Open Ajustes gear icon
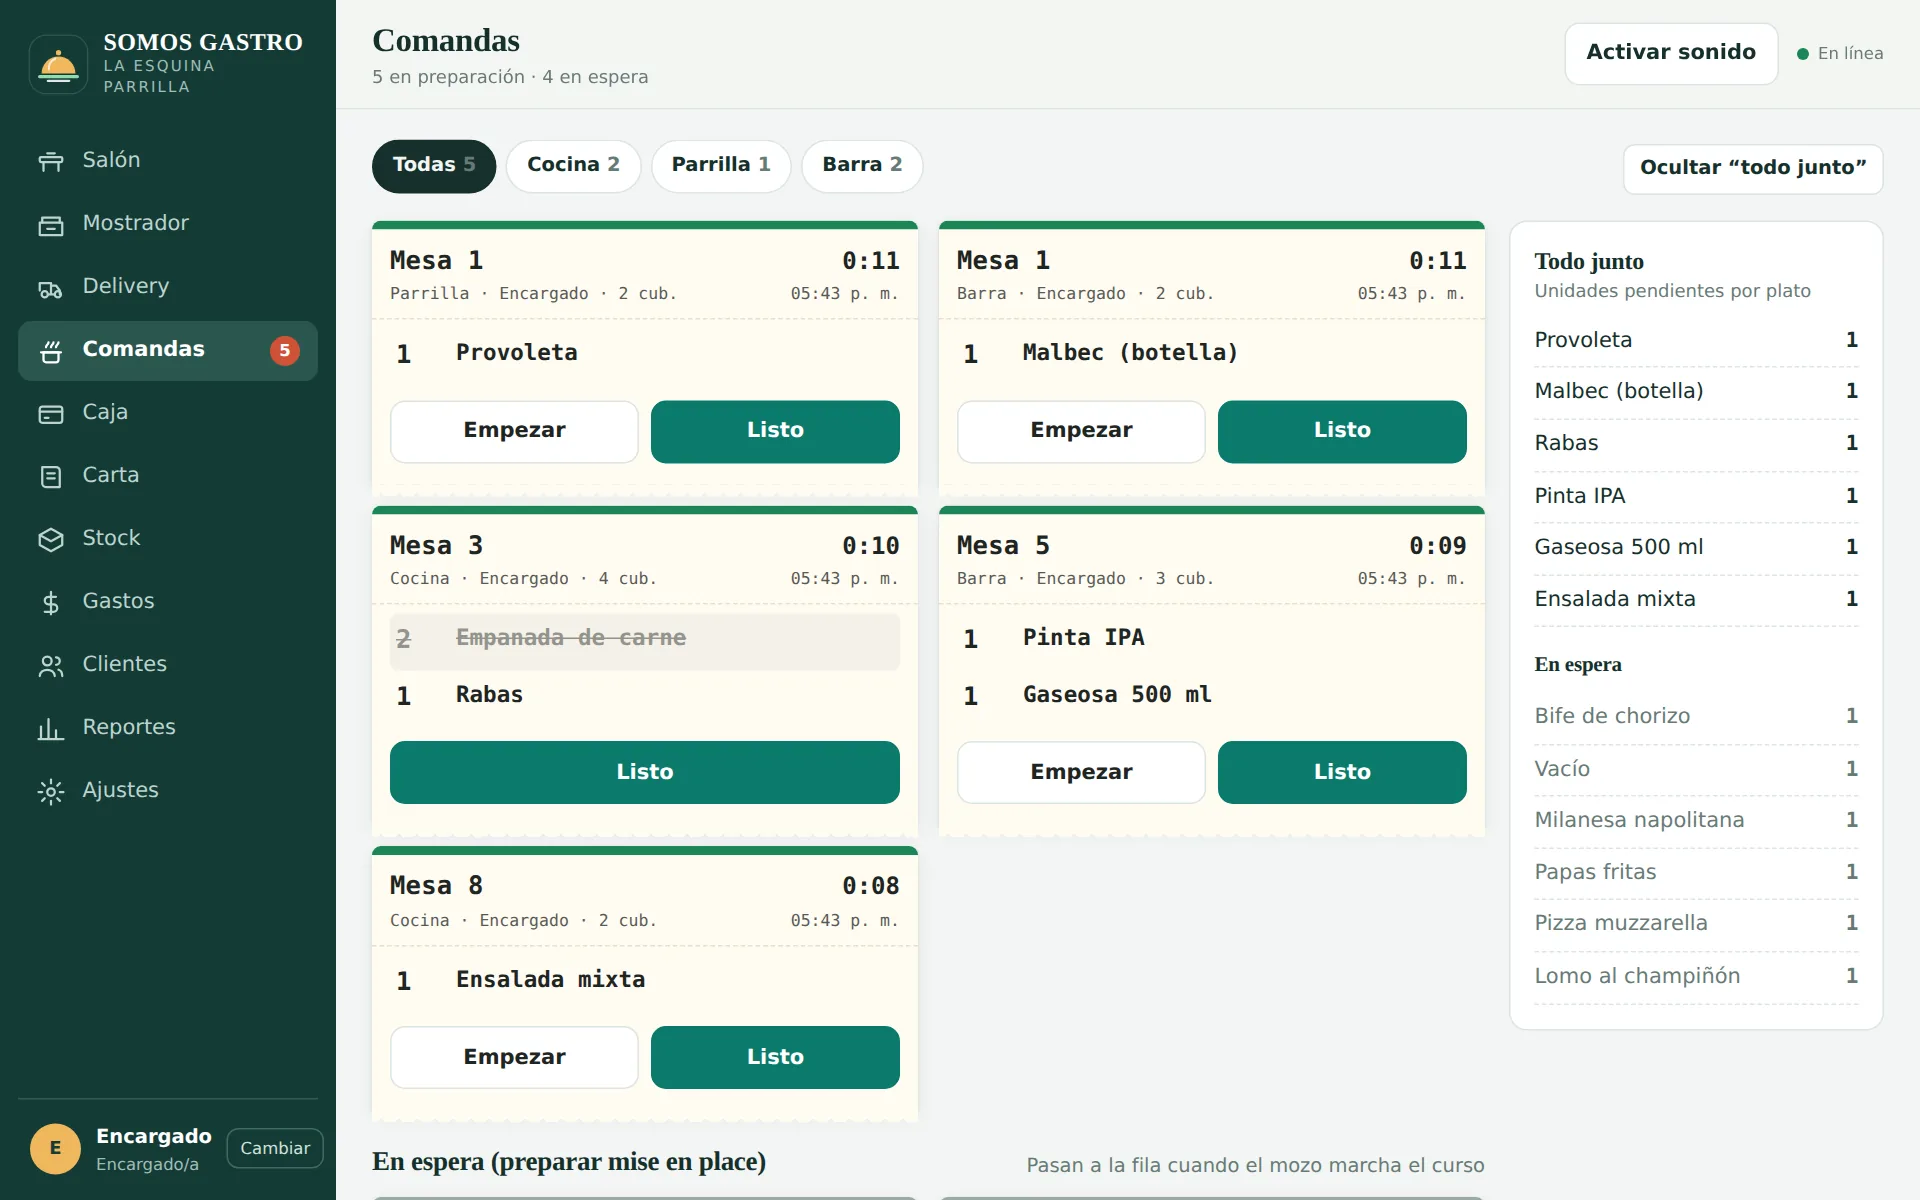This screenshot has width=1920, height=1200. click(x=51, y=791)
